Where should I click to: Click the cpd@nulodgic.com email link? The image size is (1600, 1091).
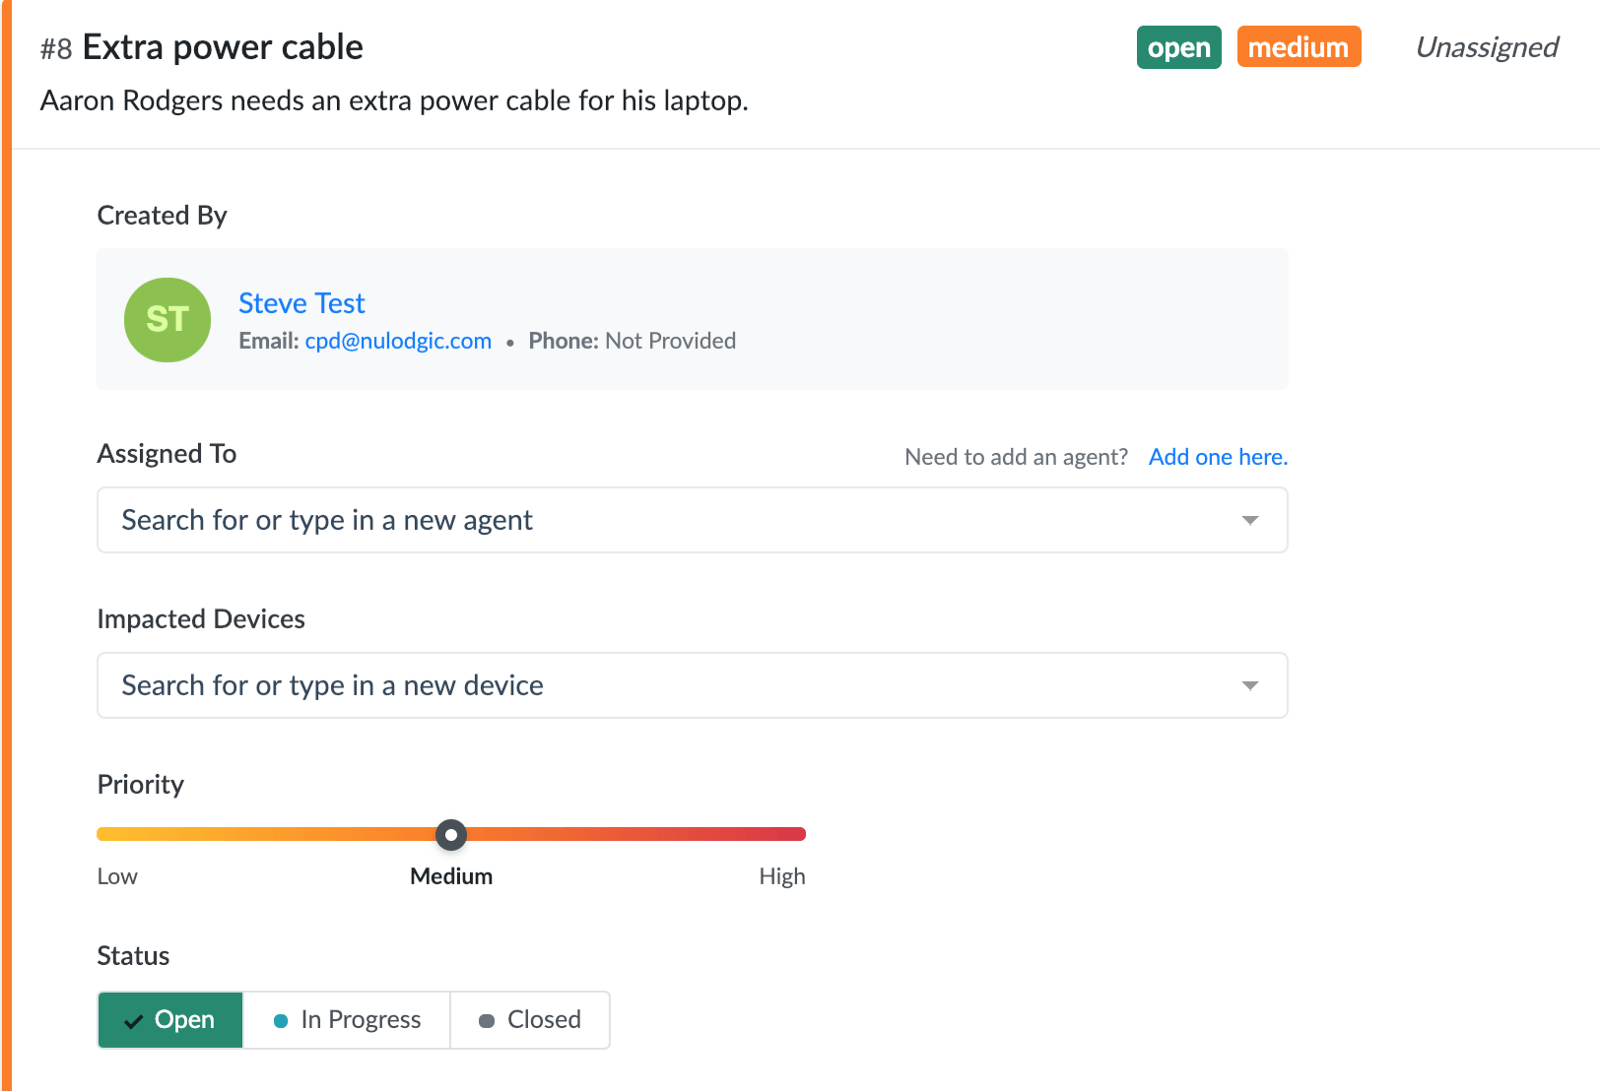(398, 341)
